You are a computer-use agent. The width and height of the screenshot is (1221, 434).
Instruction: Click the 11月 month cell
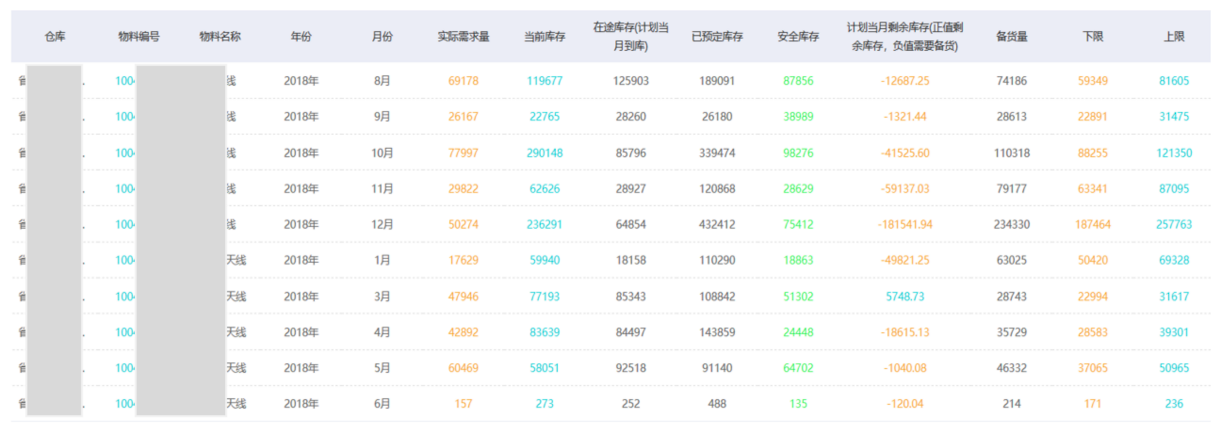[382, 189]
